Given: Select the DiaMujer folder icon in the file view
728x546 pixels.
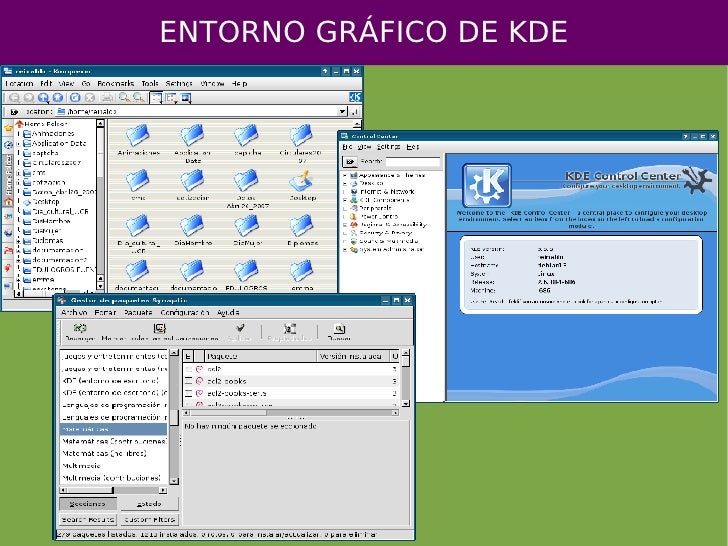Looking at the screenshot, I should 247,225.
